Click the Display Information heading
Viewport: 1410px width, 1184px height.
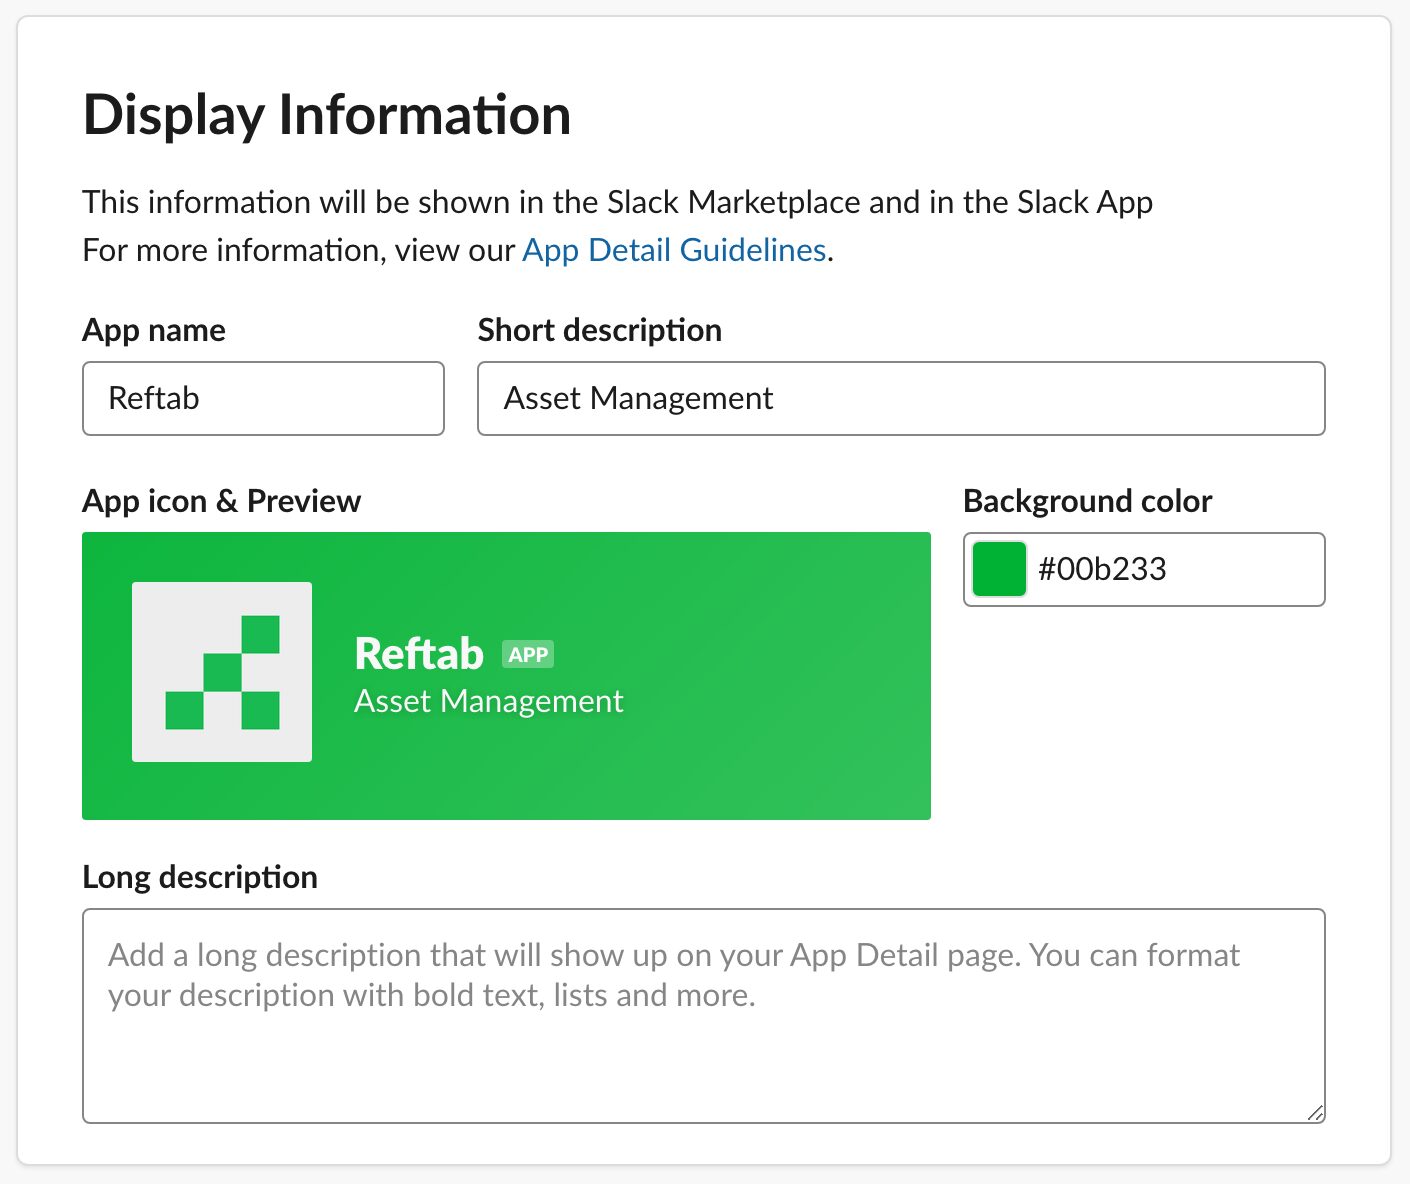(327, 115)
